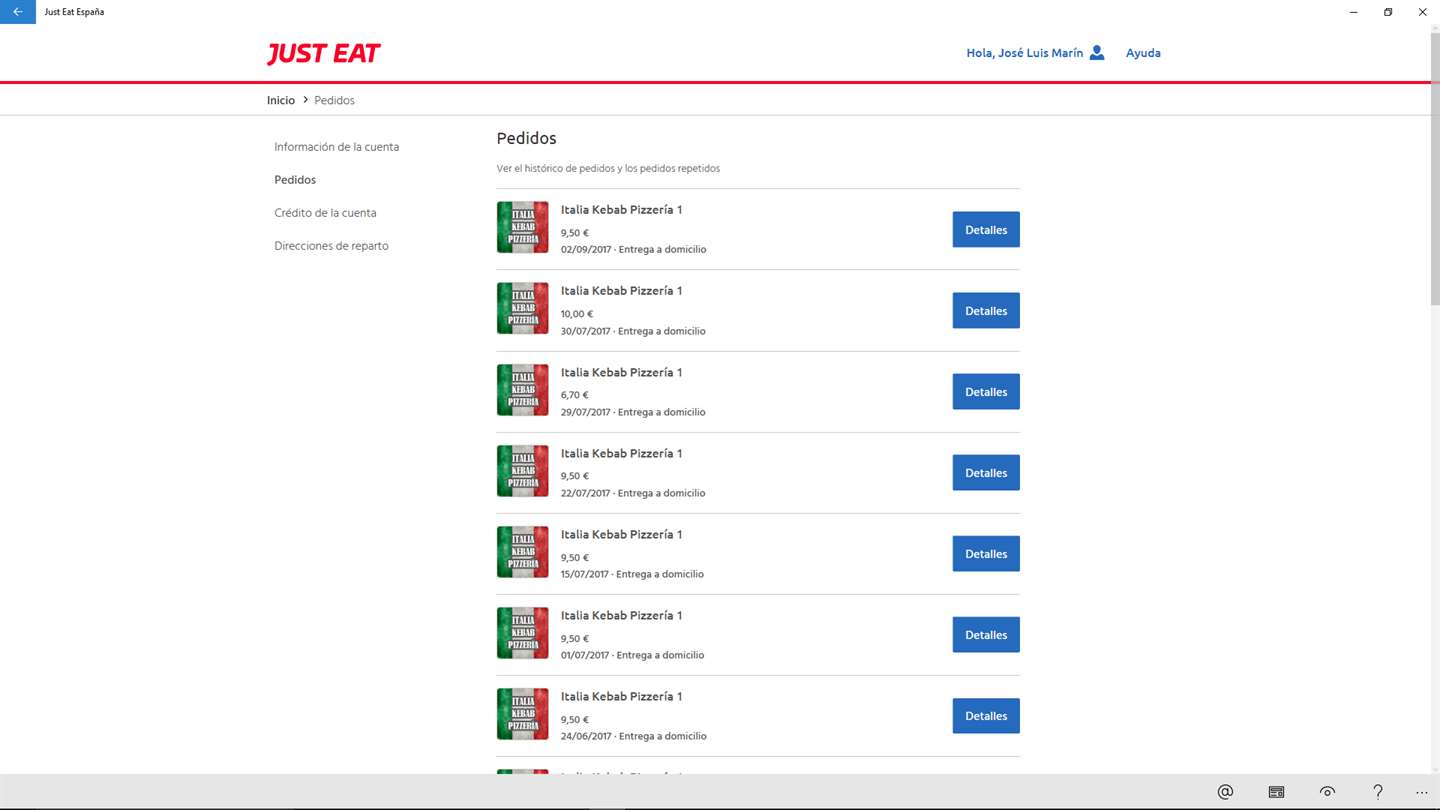Open Direcciones de reparto section

331,246
